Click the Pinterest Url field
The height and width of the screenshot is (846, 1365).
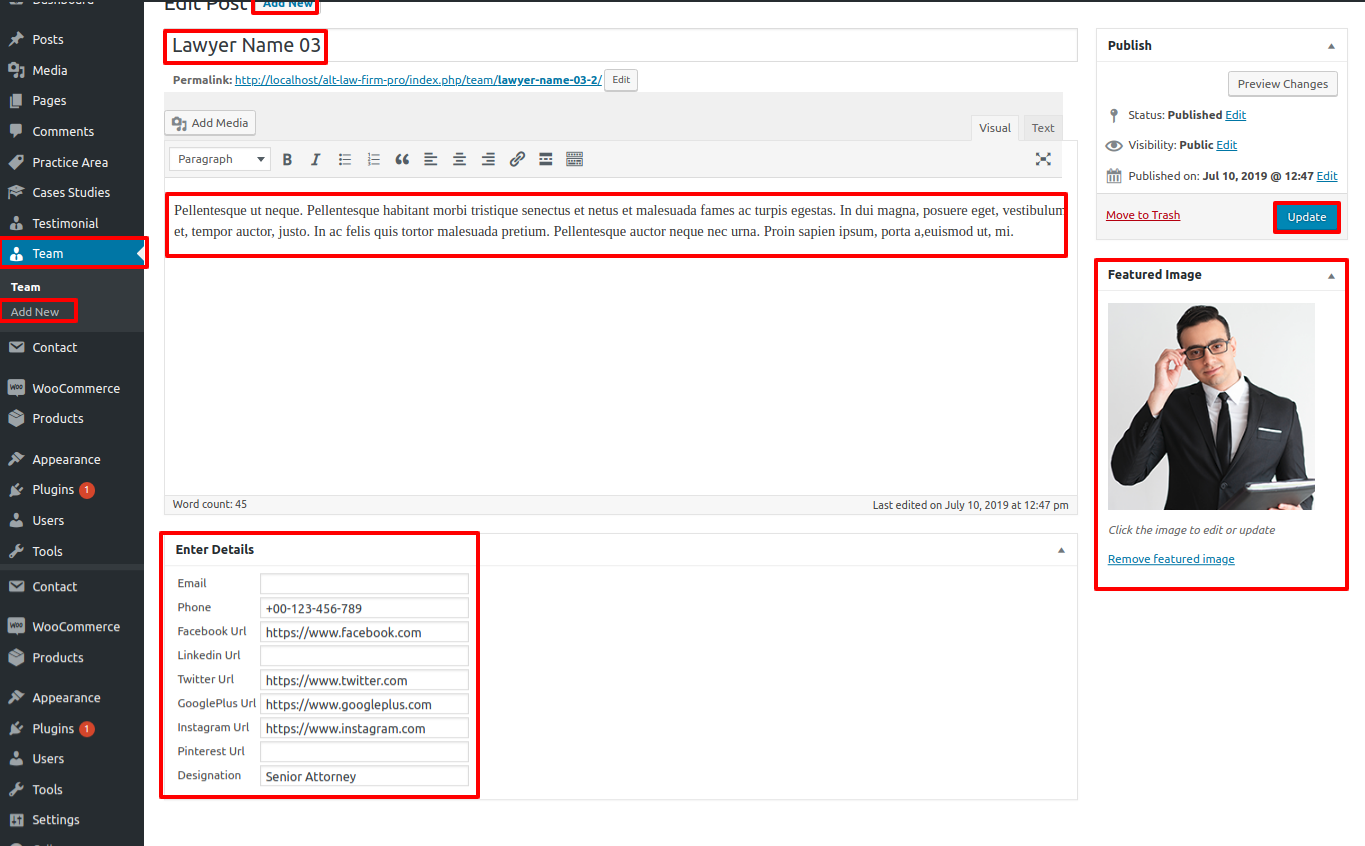364,752
